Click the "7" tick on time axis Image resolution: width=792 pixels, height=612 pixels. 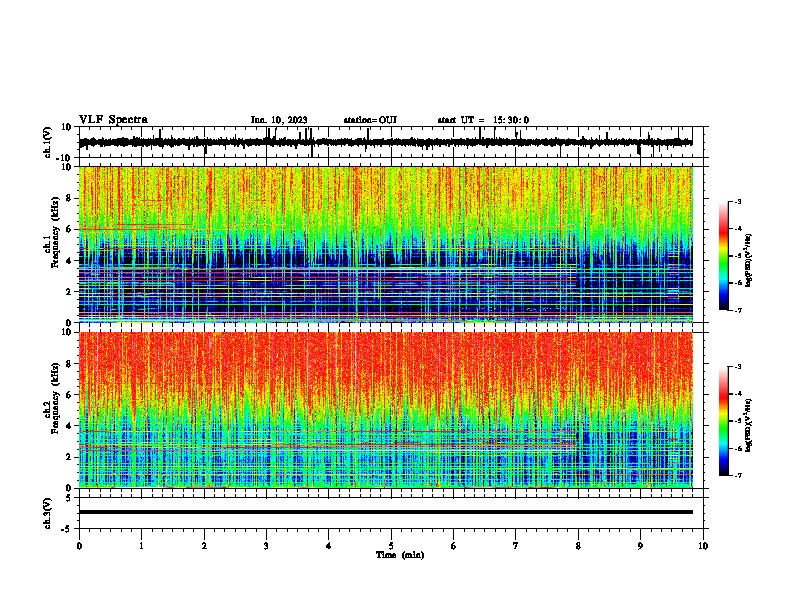point(515,546)
